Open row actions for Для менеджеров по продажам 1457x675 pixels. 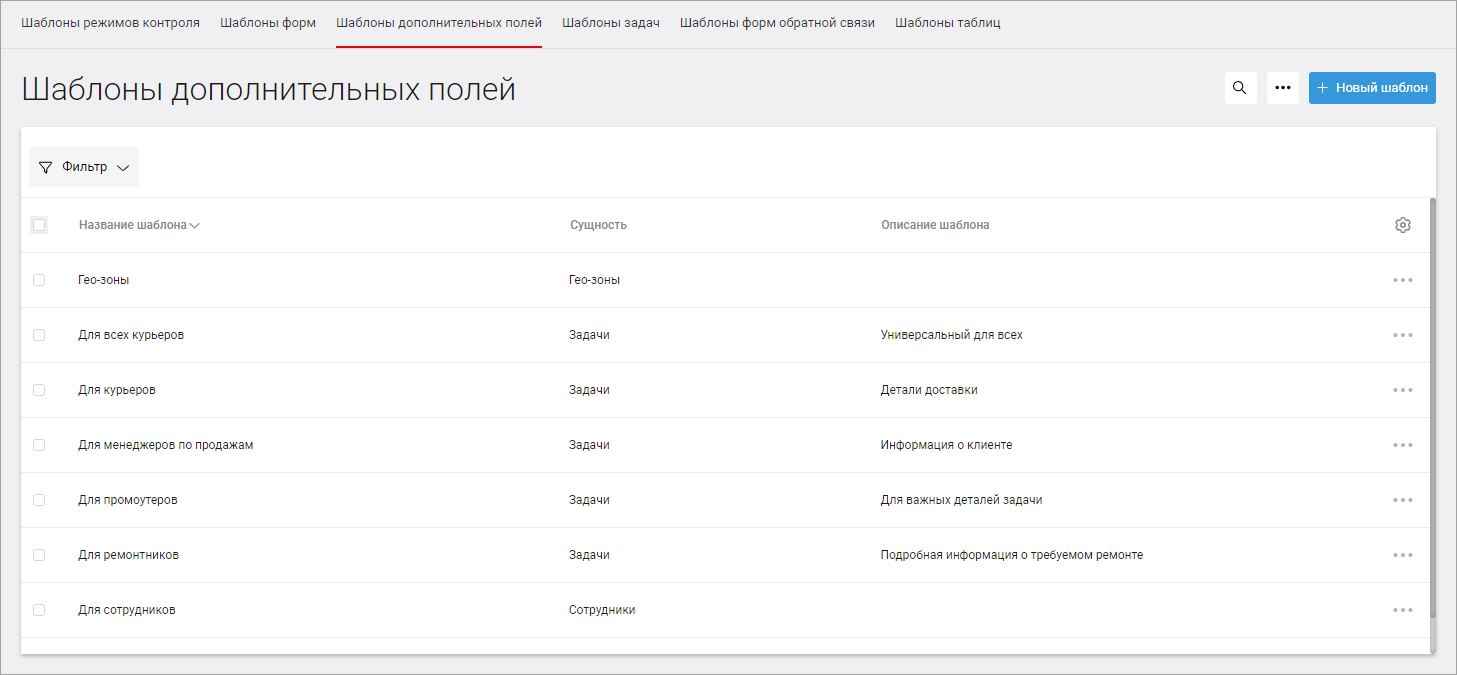coord(1402,444)
